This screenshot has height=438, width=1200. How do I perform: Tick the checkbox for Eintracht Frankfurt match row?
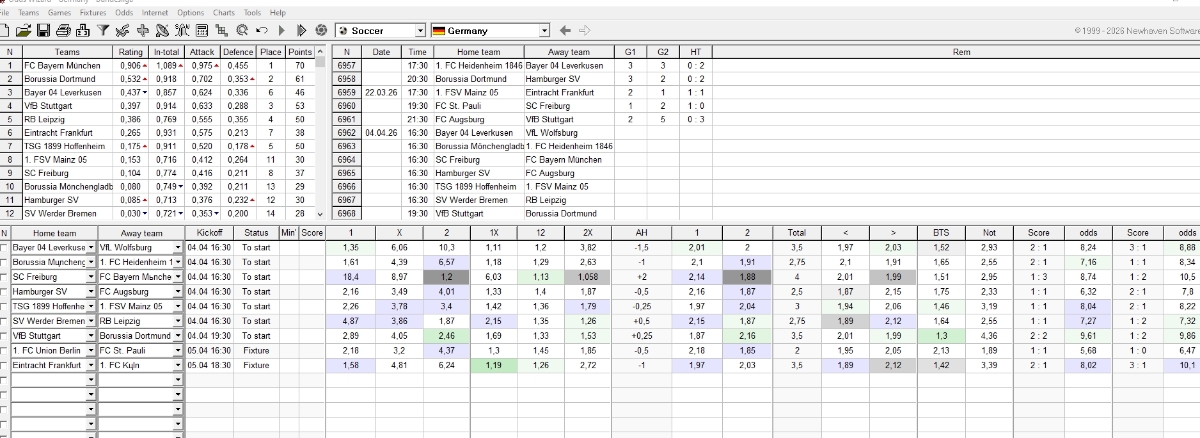pos(6,366)
